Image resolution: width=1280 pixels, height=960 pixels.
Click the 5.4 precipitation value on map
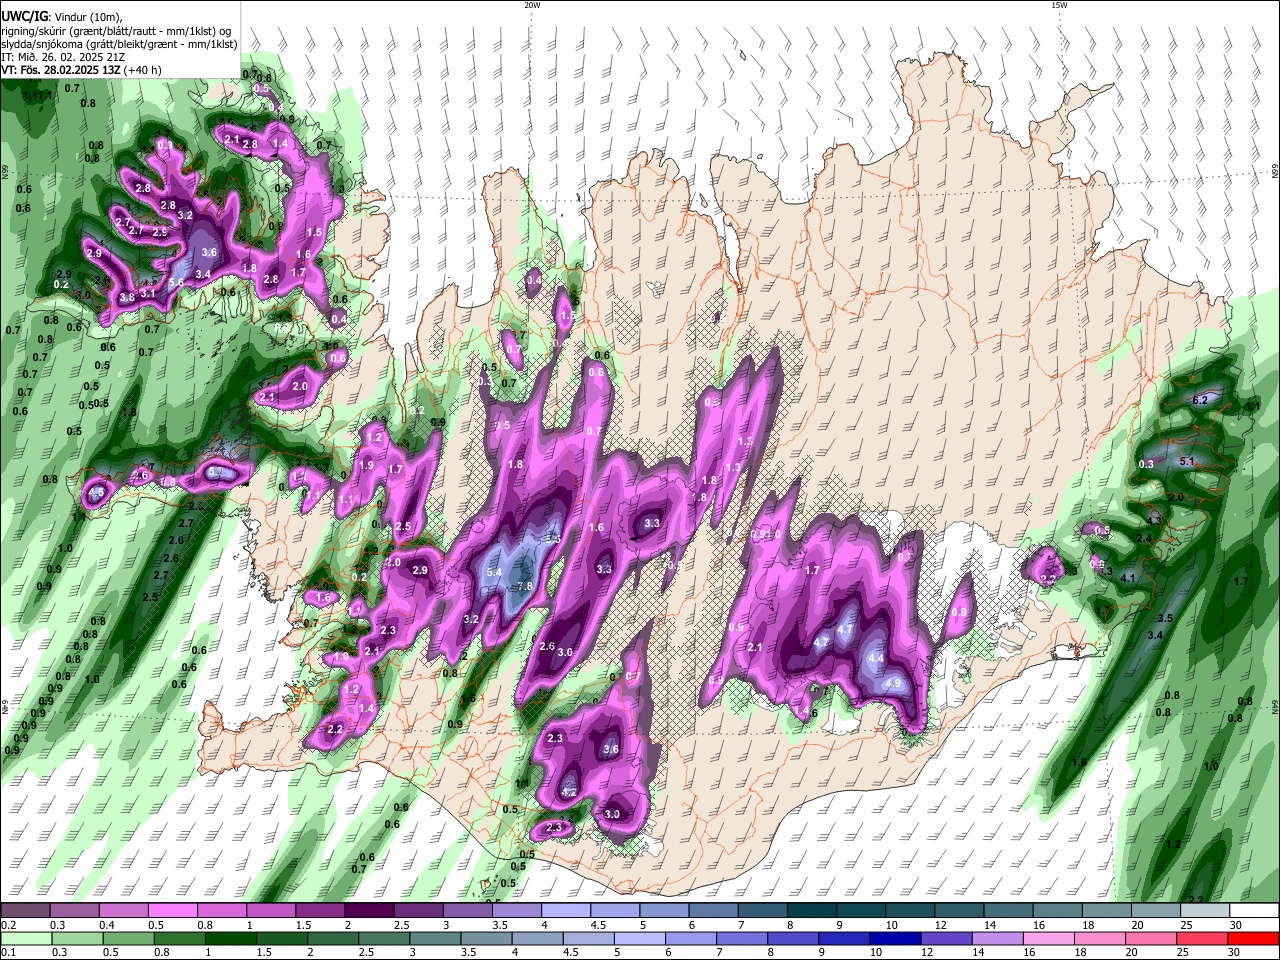[x=493, y=572]
